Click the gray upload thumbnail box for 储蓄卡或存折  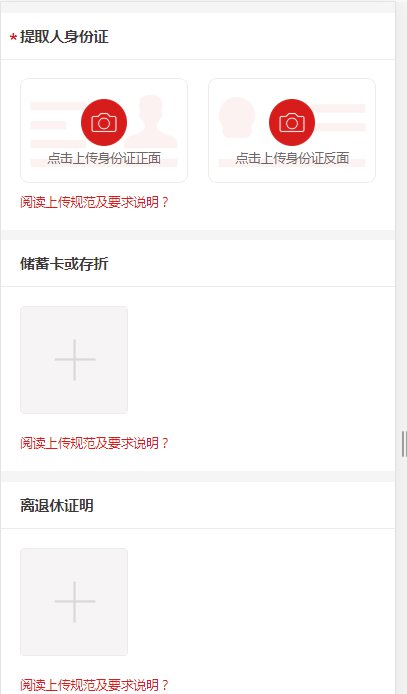pyautogui.click(x=74, y=360)
